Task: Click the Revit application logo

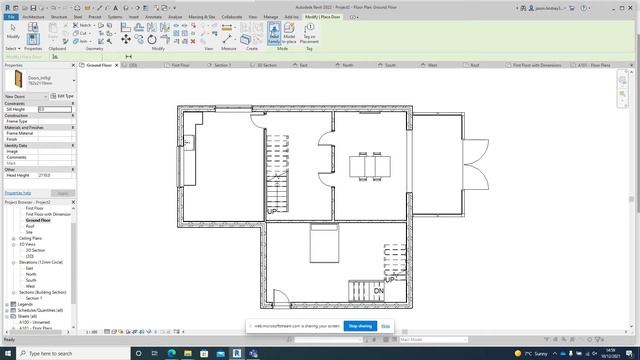Action: [x=7, y=8]
